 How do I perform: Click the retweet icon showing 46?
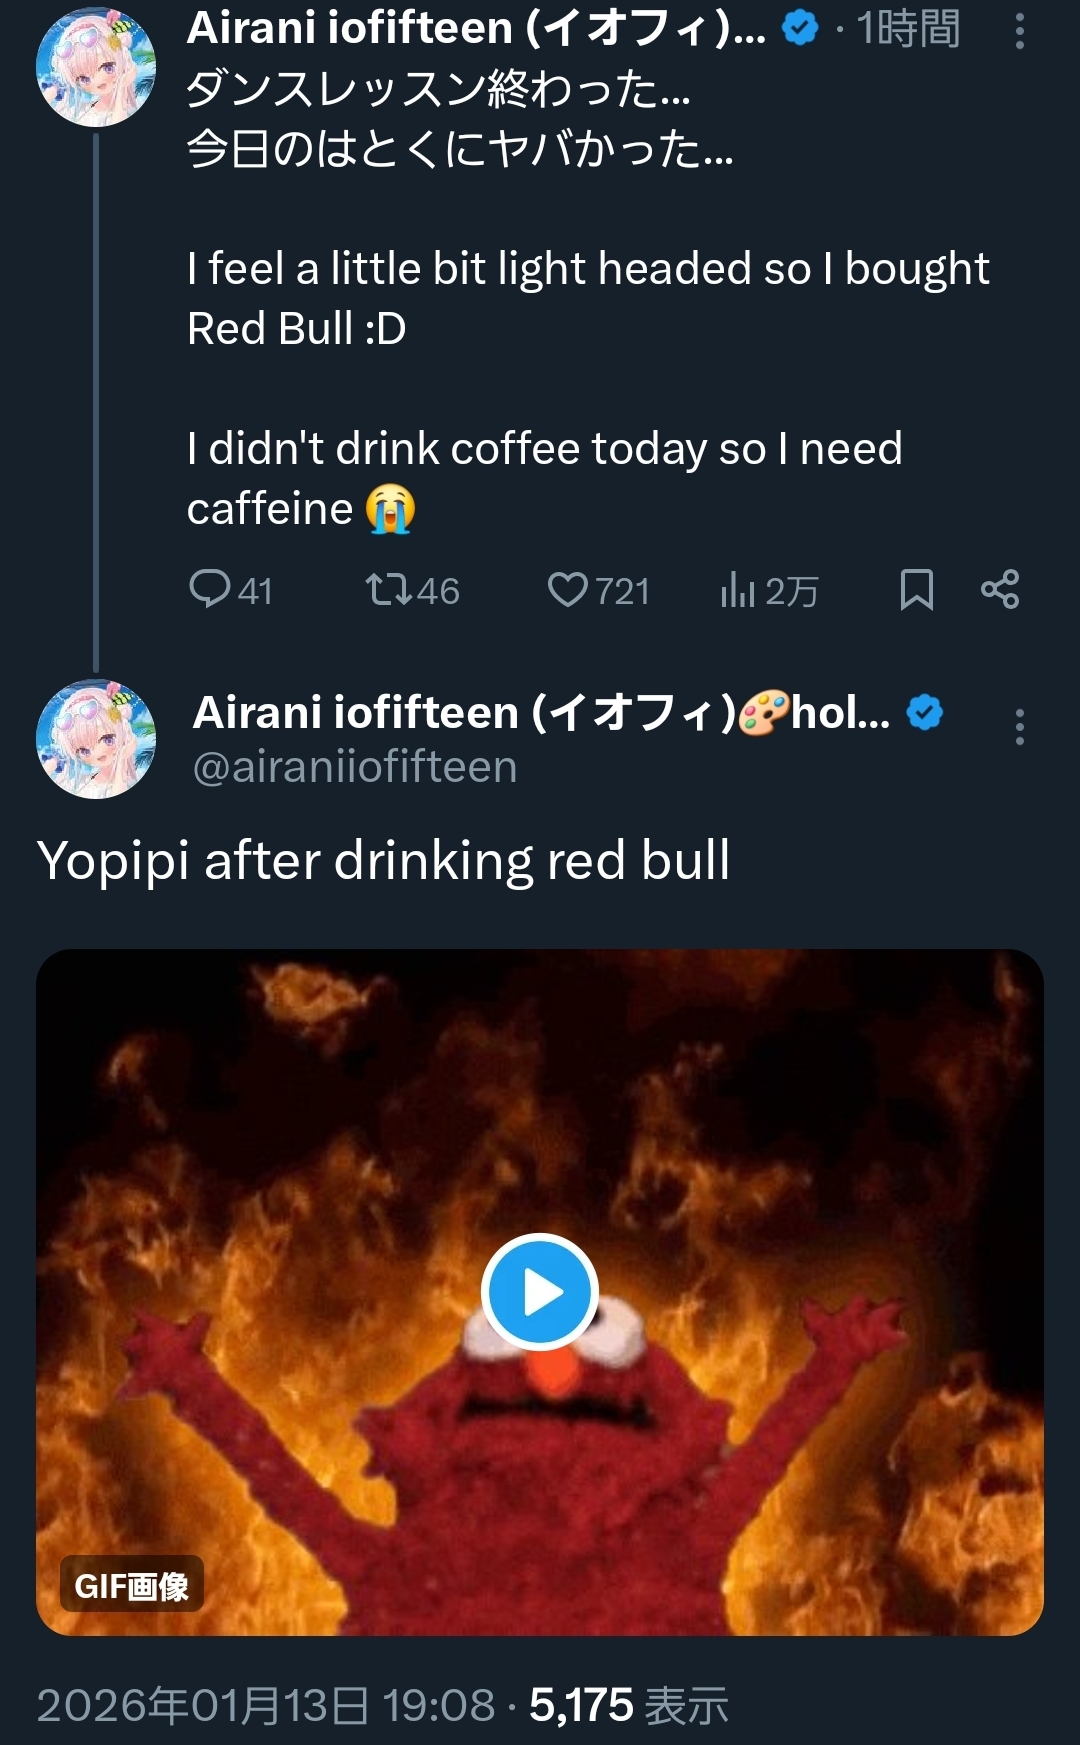click(389, 589)
